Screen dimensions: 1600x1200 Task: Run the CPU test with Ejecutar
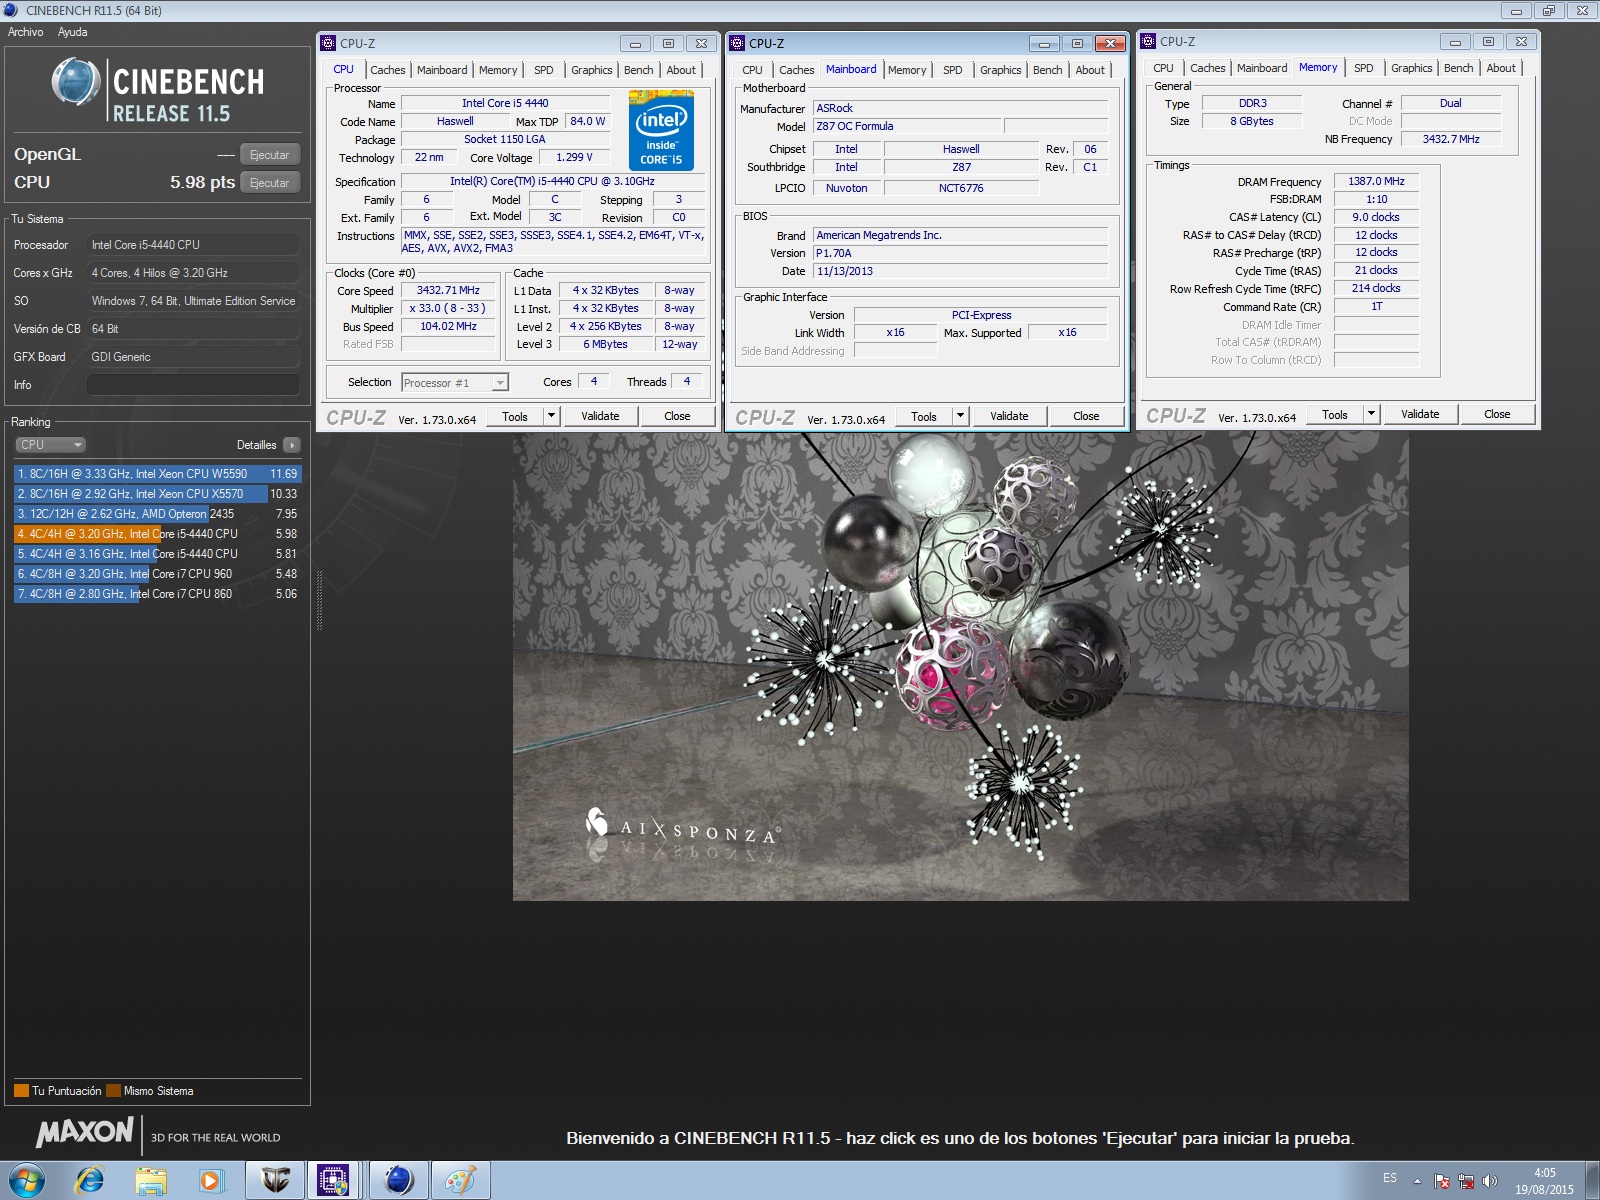(270, 183)
